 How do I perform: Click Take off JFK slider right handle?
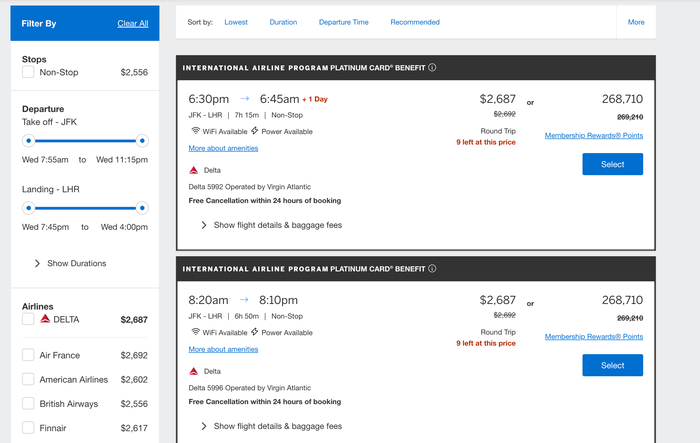(x=142, y=141)
